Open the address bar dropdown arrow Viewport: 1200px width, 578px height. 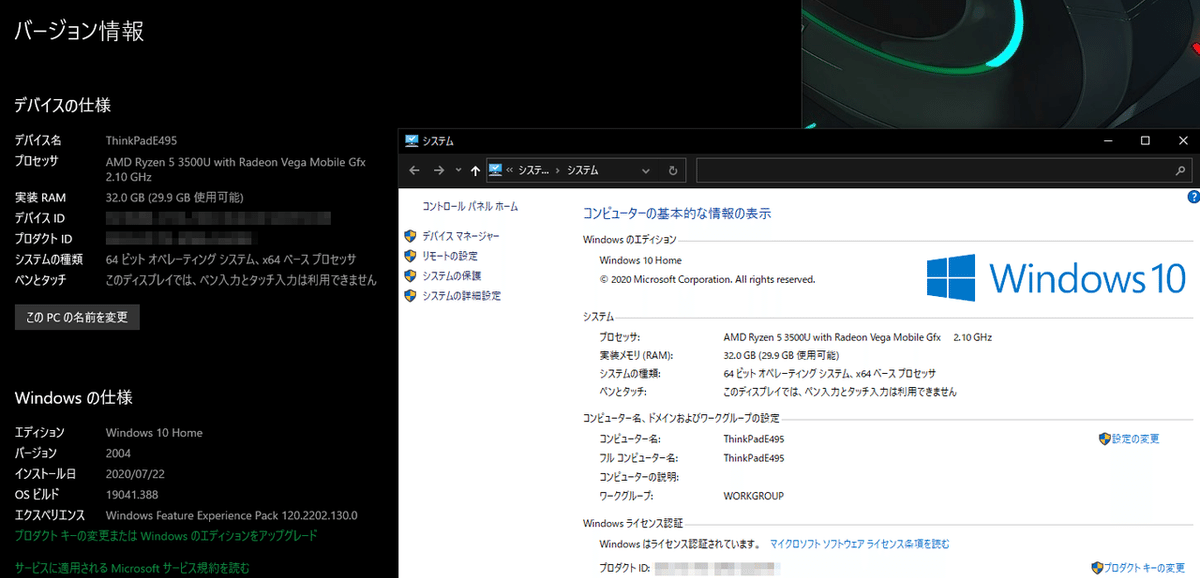click(645, 170)
